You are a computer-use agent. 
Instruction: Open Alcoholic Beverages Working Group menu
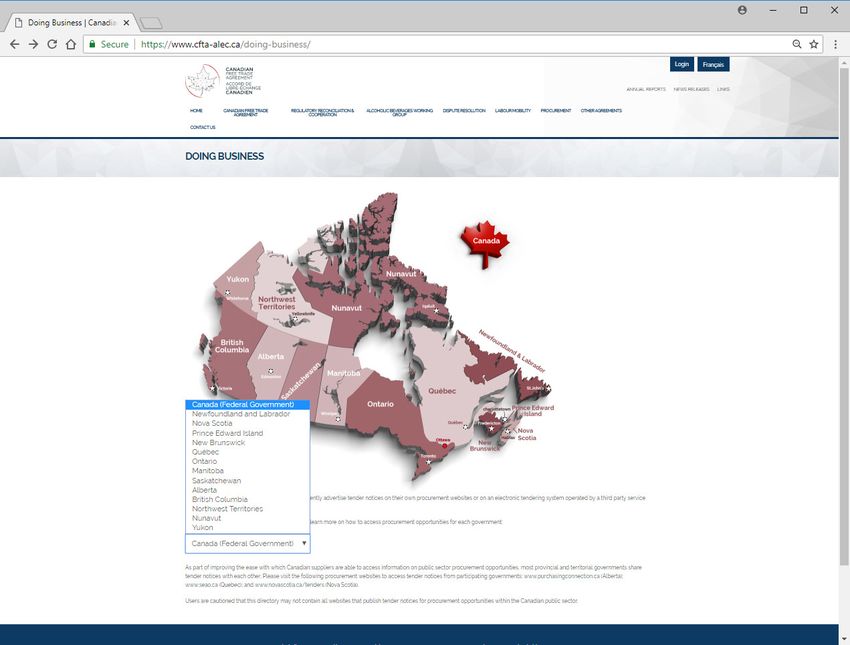tap(400, 112)
